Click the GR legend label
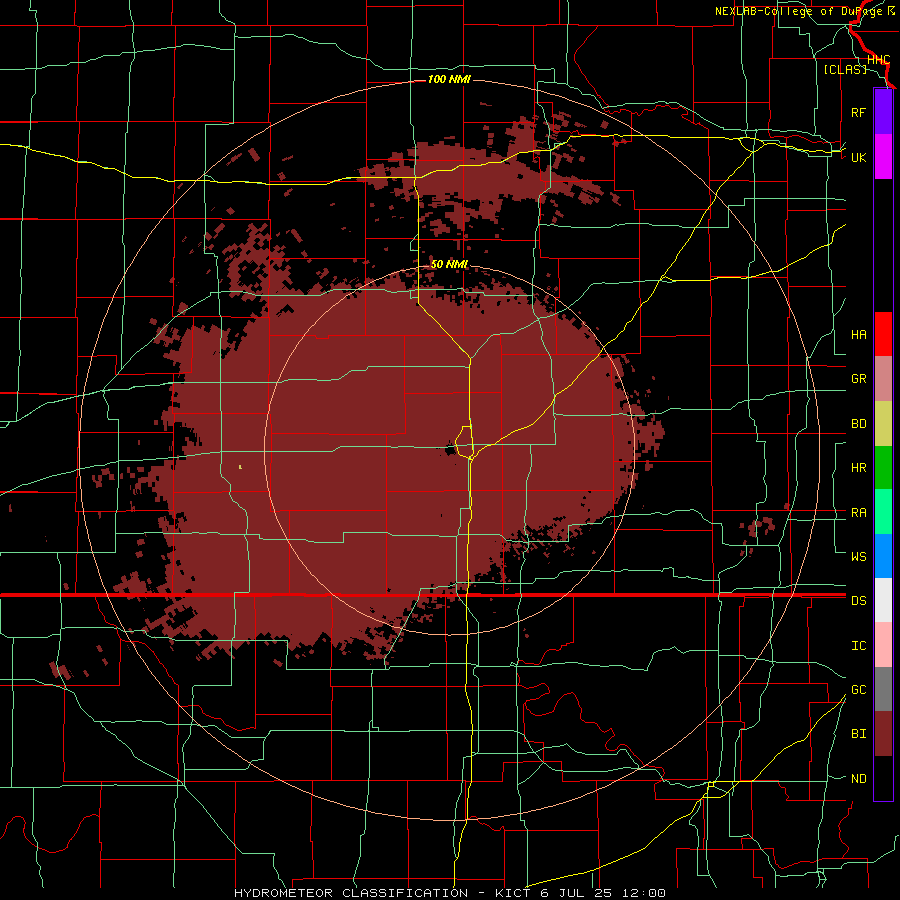 (x=858, y=379)
